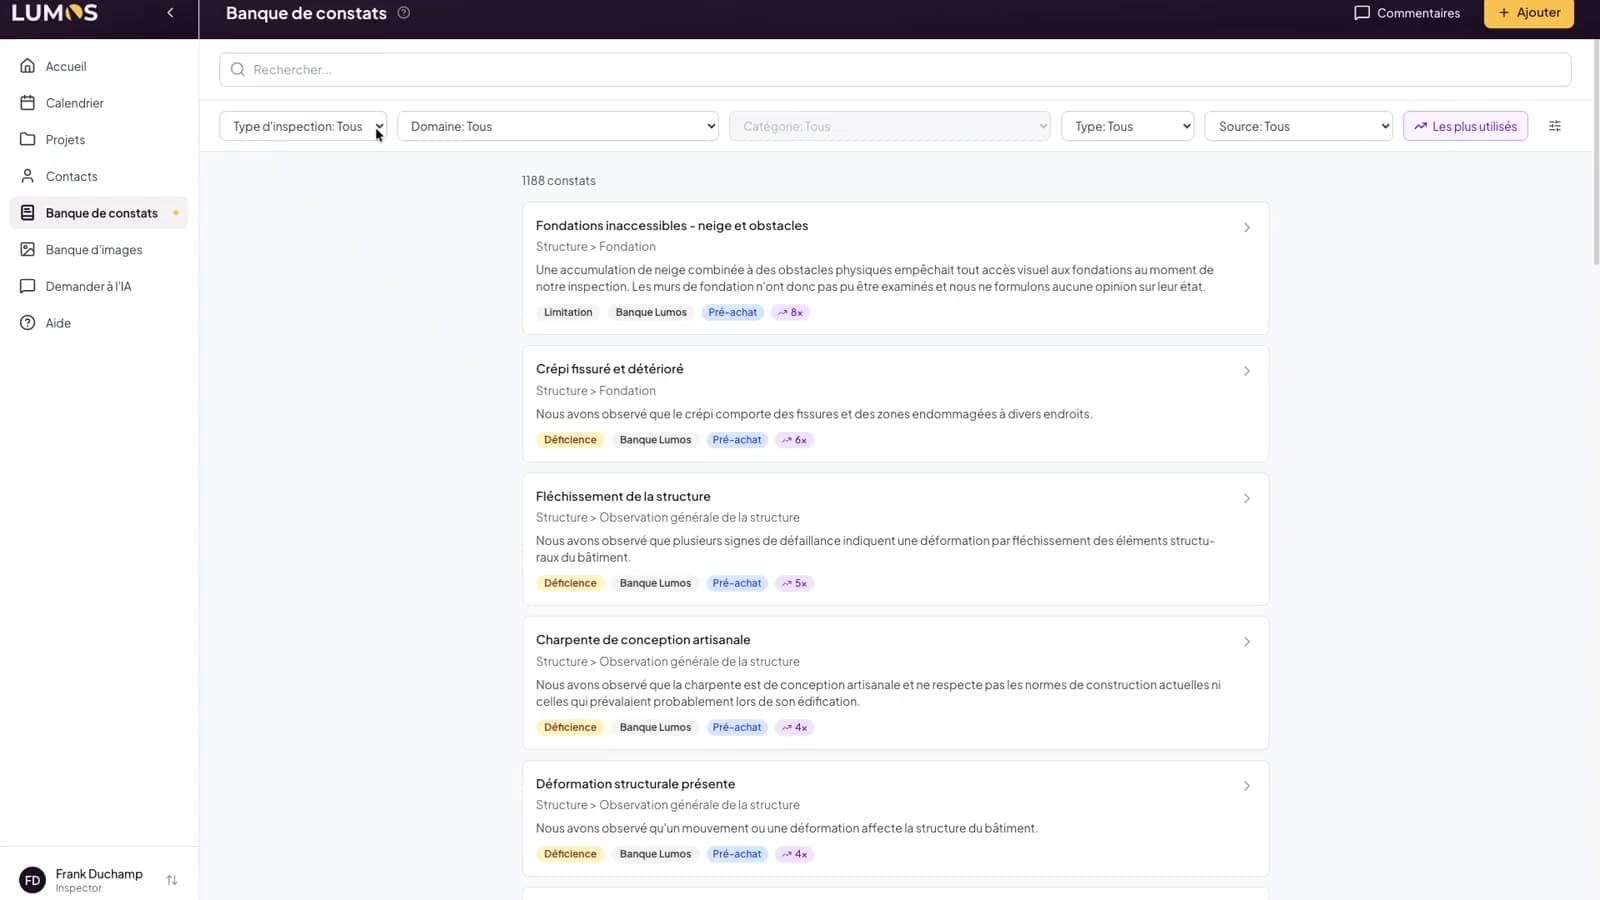Focus the Rechercher search field
Viewport: 1600px width, 900px height.
tap(895, 69)
